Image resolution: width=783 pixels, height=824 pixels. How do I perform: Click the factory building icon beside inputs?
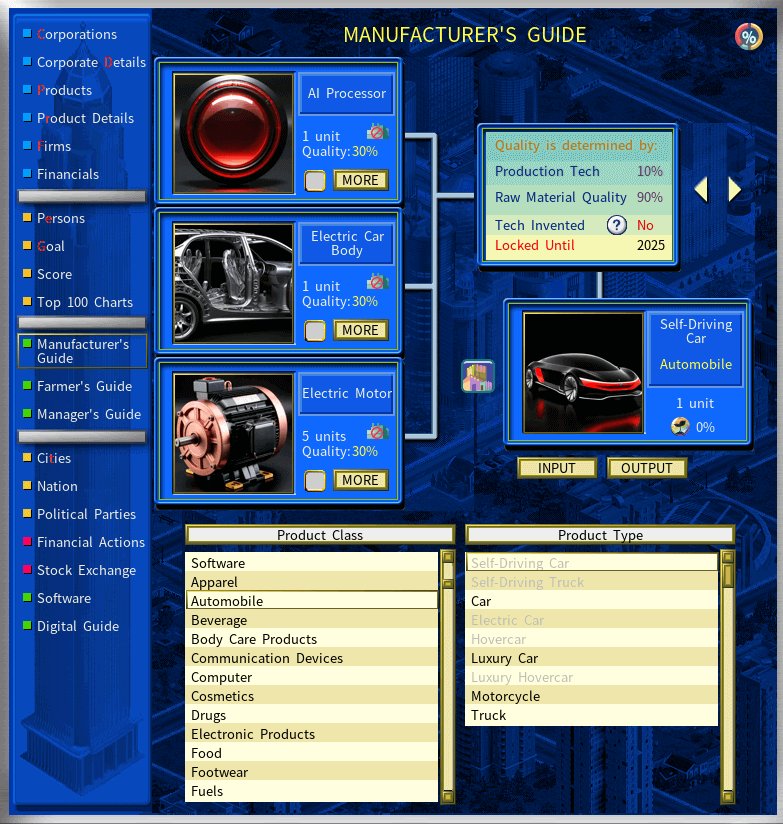click(477, 377)
